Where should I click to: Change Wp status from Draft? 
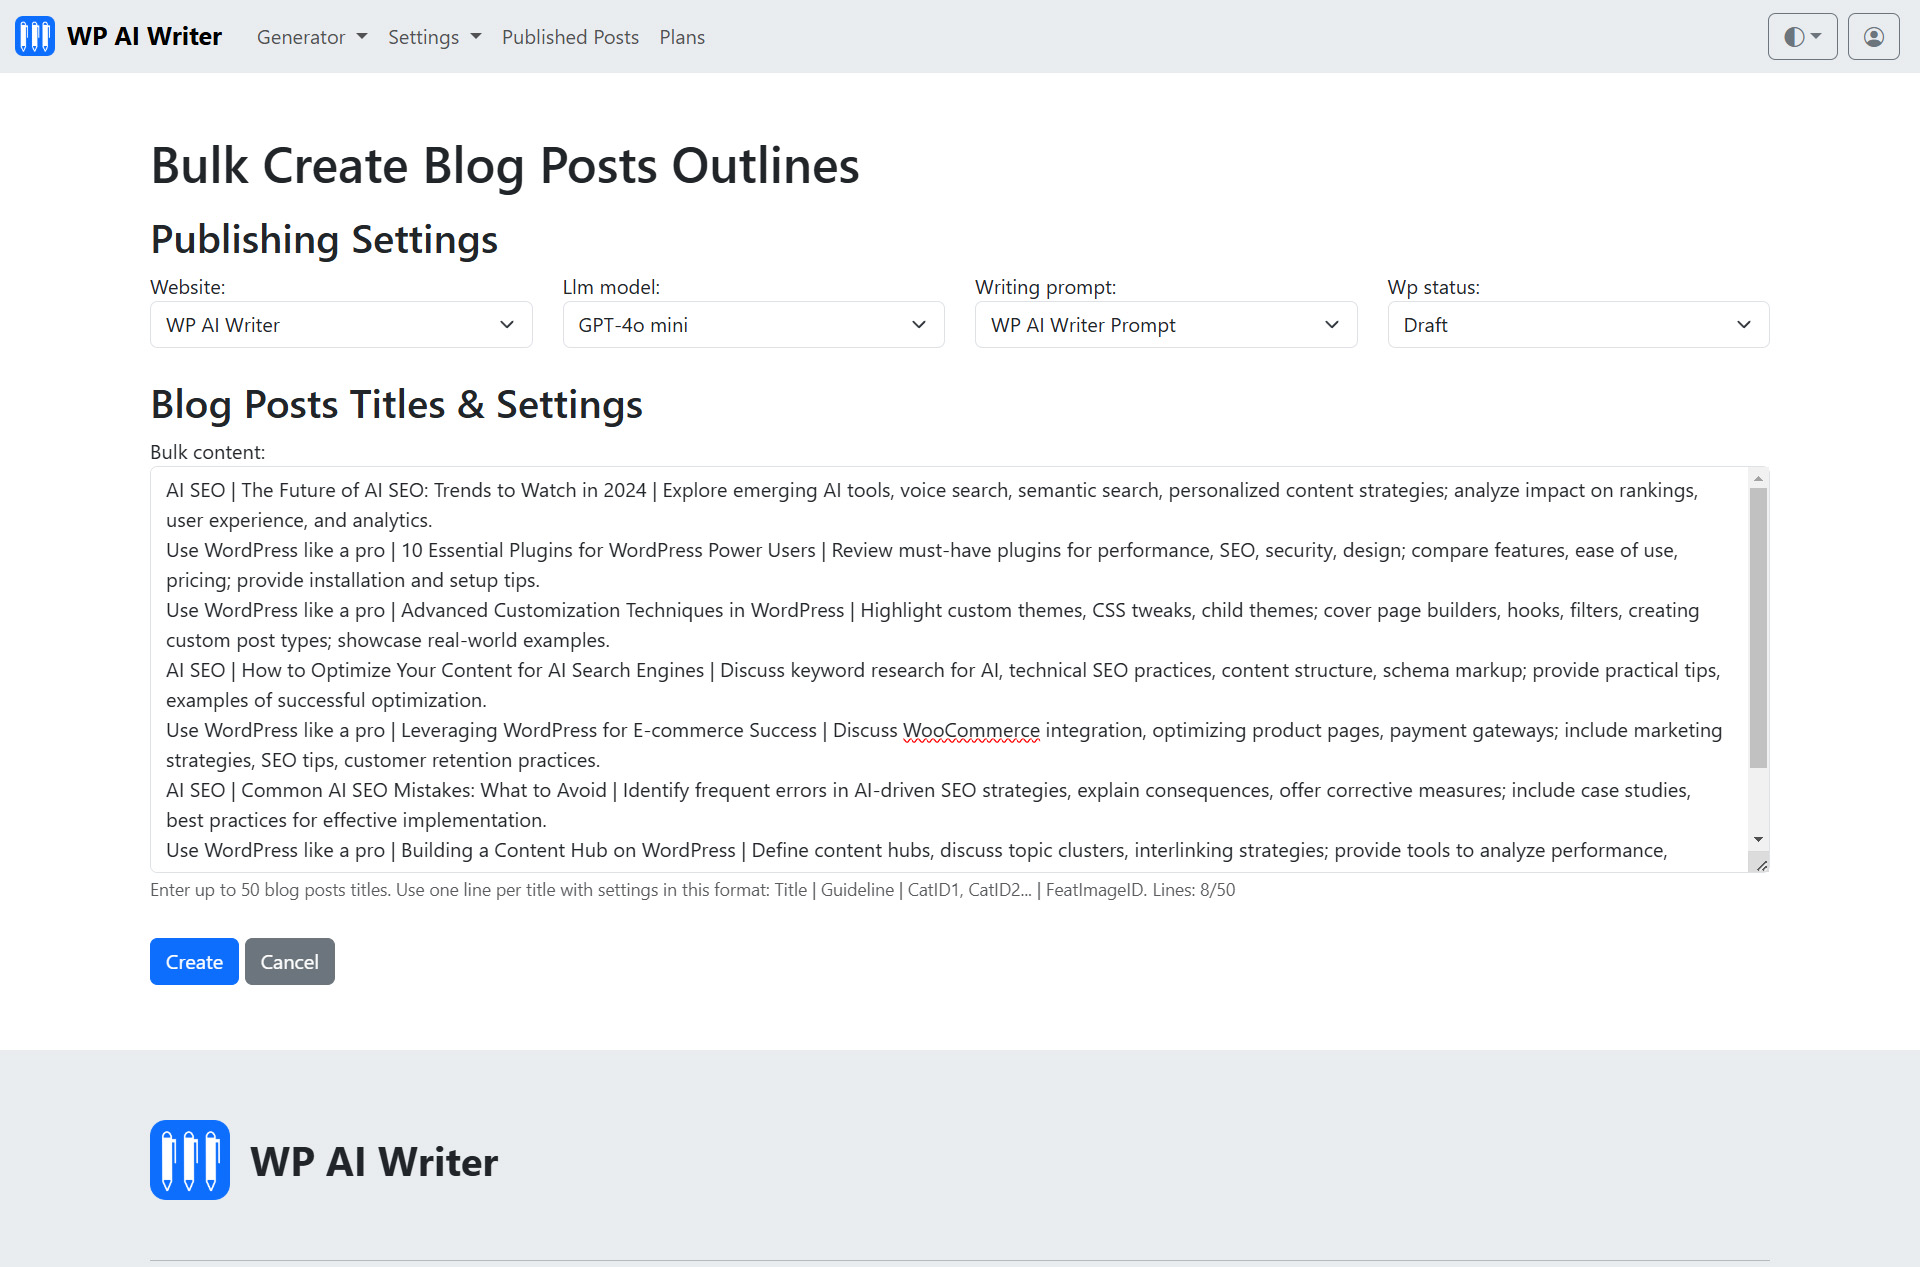[x=1578, y=324]
